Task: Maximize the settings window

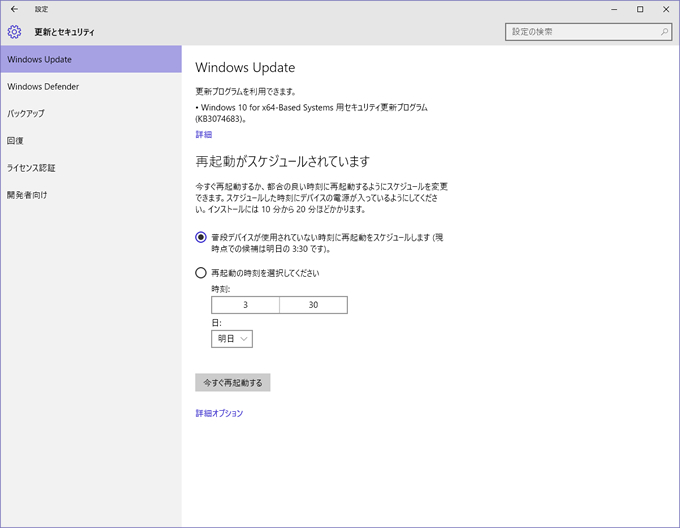Action: point(640,9)
